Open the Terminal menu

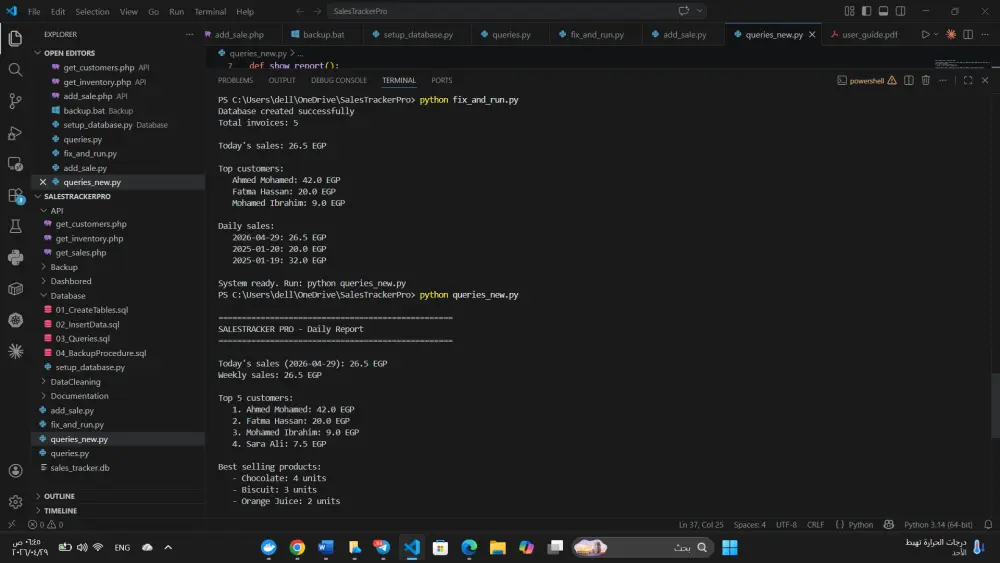point(210,11)
